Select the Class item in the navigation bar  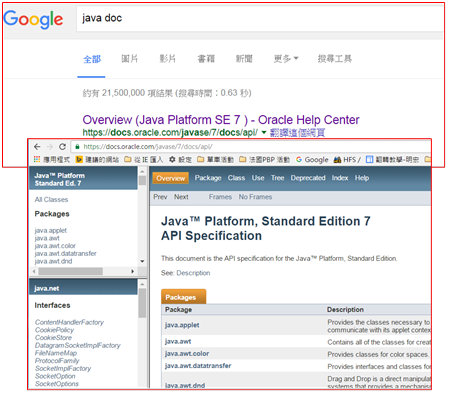pyautogui.click(x=236, y=178)
